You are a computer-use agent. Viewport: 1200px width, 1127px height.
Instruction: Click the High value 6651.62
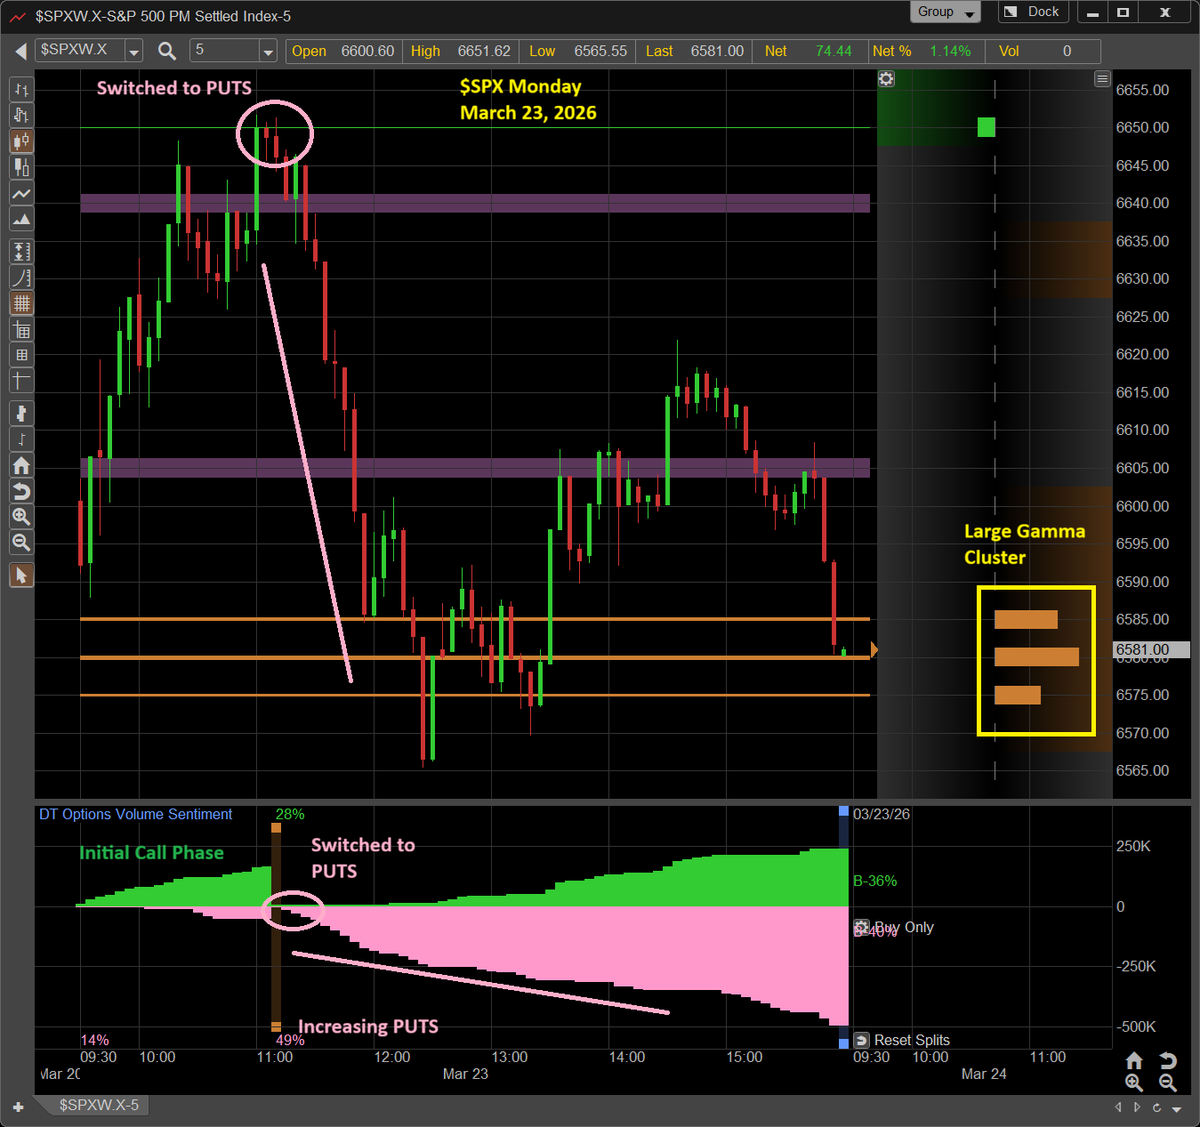[484, 51]
